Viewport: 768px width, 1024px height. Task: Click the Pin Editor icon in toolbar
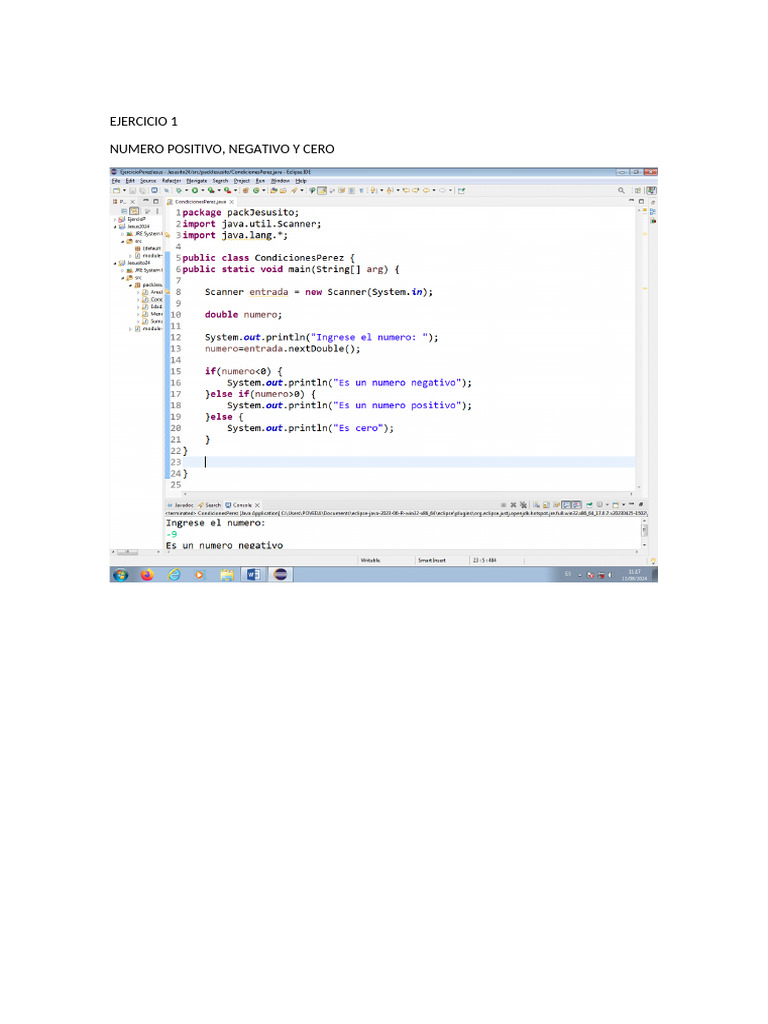pos(461,191)
